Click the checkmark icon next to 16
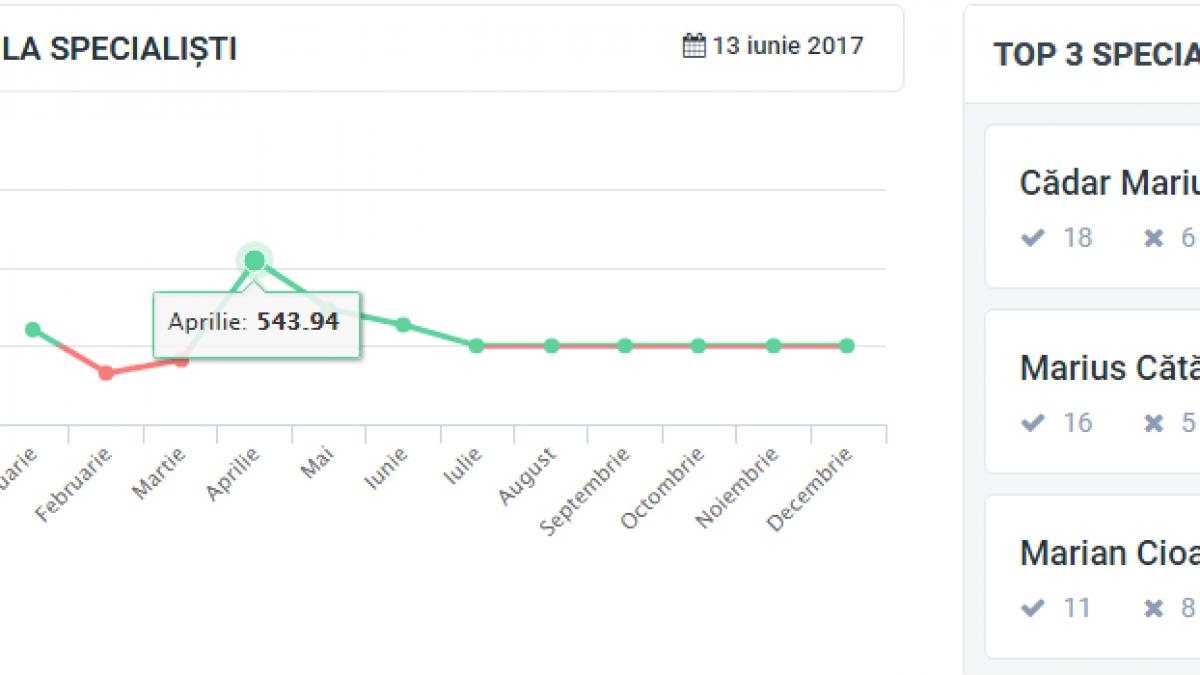Image resolution: width=1200 pixels, height=675 pixels. 1032,423
